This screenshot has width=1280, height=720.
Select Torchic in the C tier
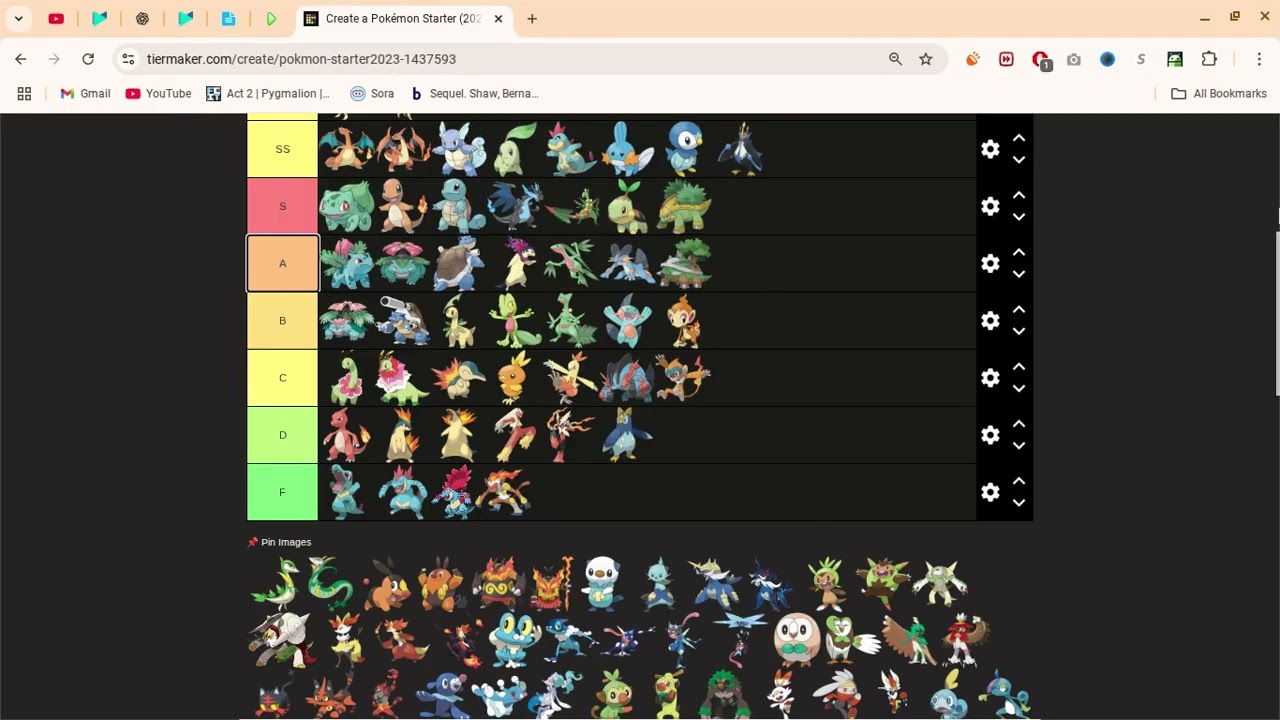pos(515,378)
